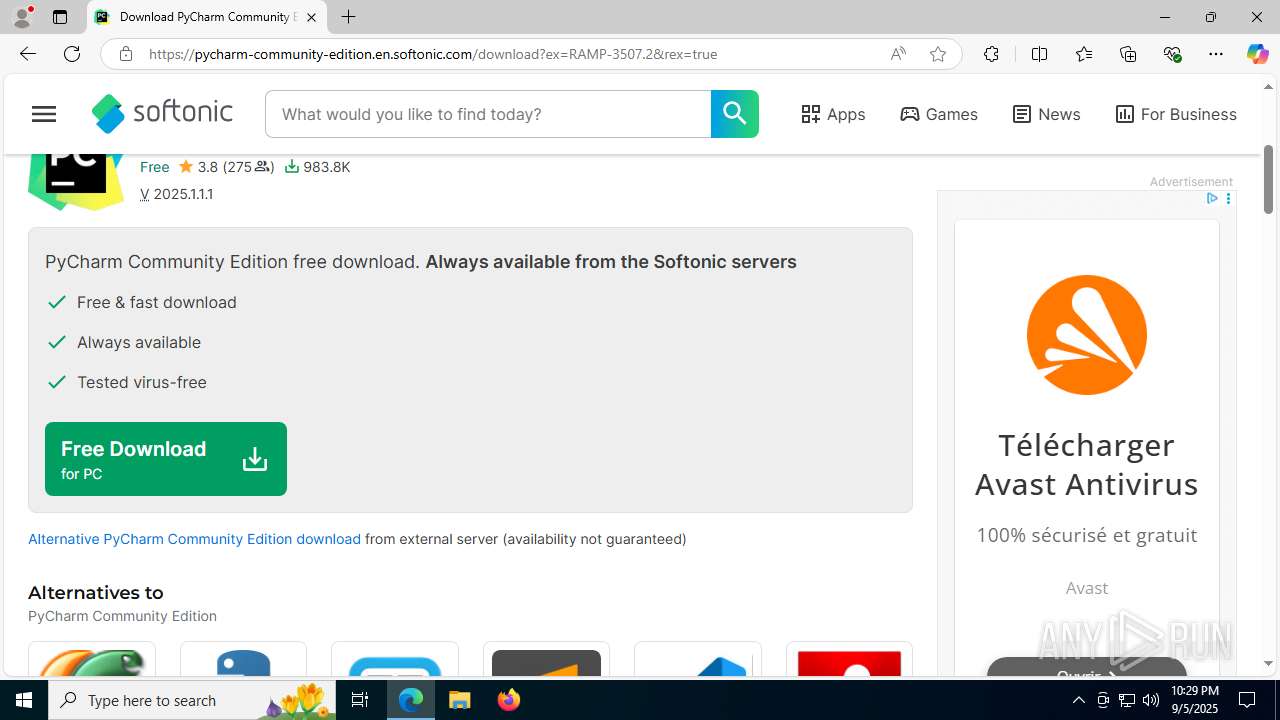This screenshot has height=720, width=1280.
Task: Click the PyCharm app icon
Action: pos(76,180)
